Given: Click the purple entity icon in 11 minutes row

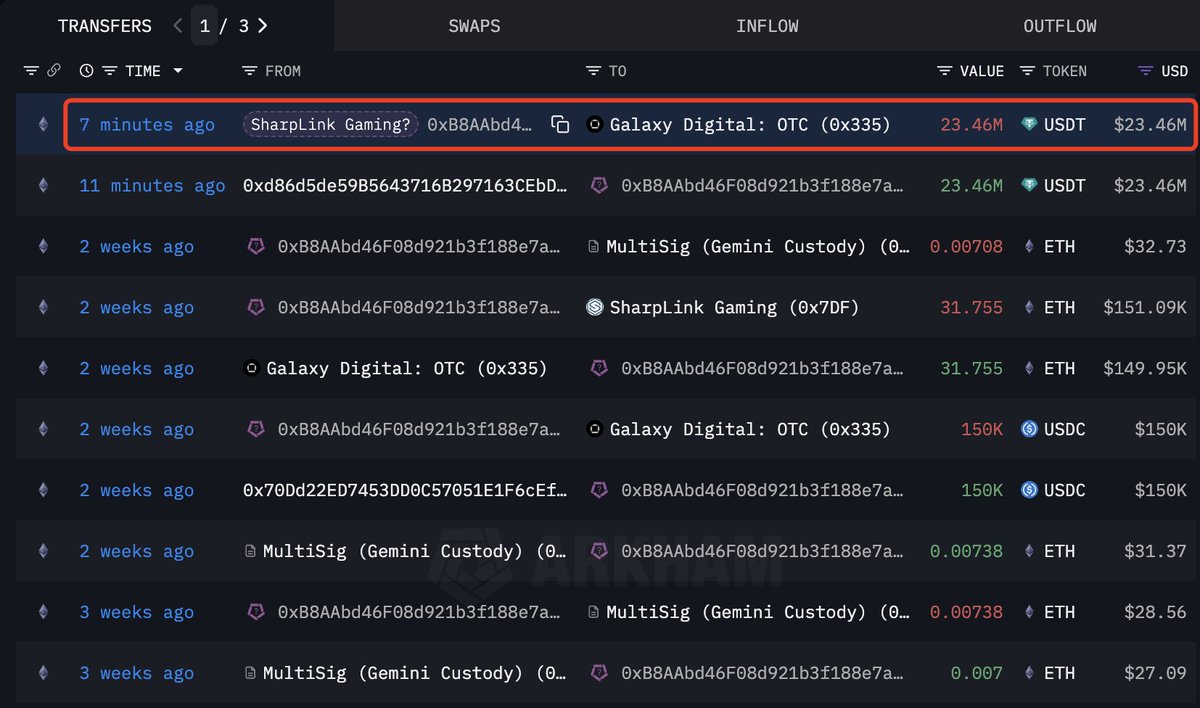Looking at the screenshot, I should [599, 186].
